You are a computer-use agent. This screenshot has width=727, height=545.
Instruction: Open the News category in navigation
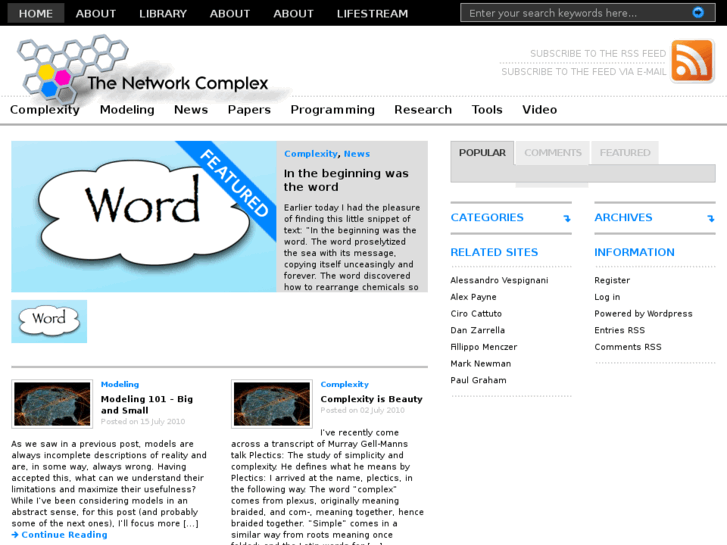click(x=191, y=109)
